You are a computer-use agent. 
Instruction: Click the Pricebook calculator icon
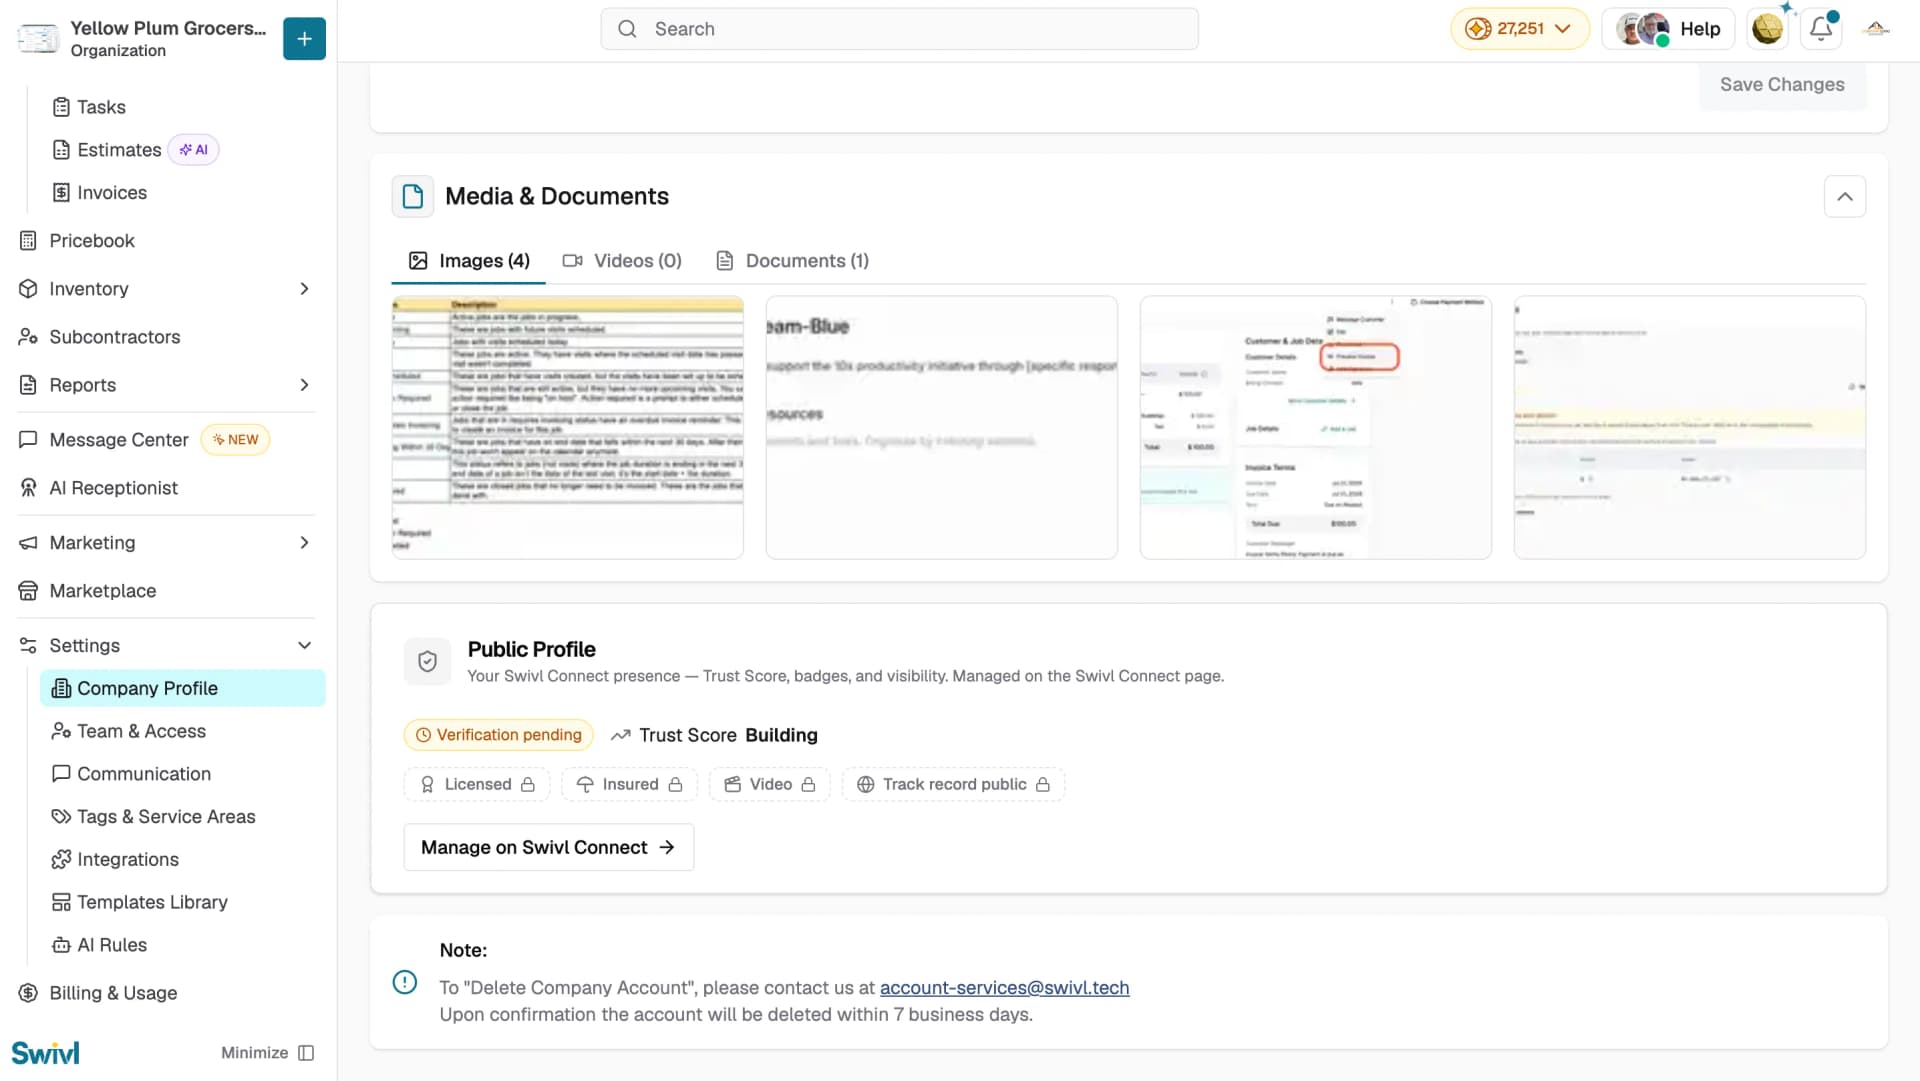28,241
